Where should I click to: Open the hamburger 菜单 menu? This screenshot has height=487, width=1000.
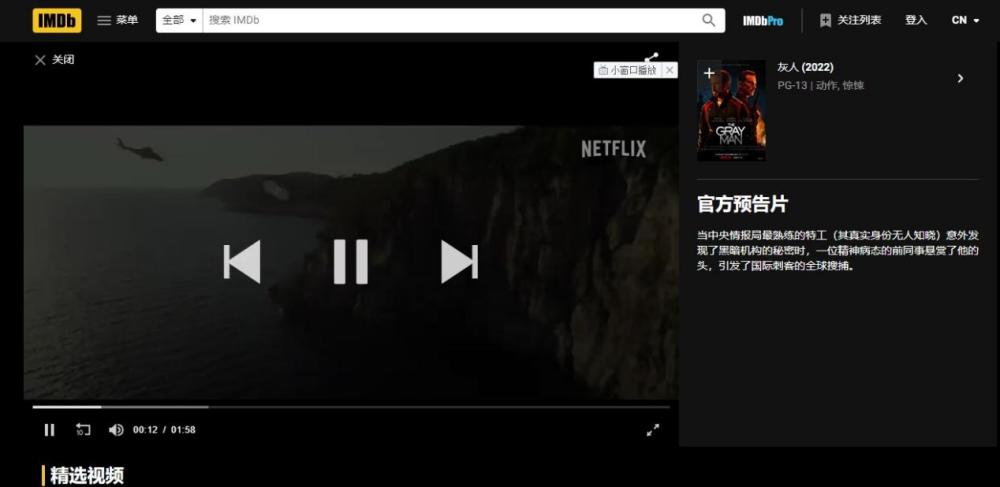[117, 20]
